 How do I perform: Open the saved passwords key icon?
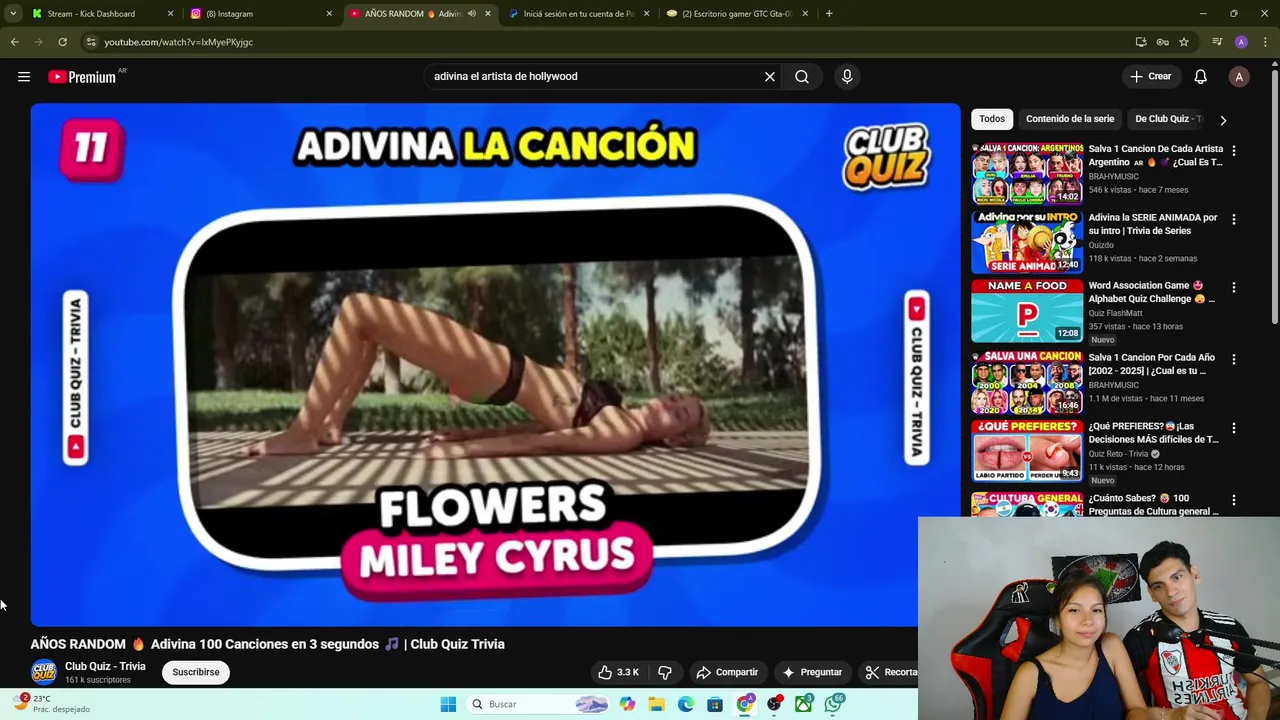point(1163,42)
